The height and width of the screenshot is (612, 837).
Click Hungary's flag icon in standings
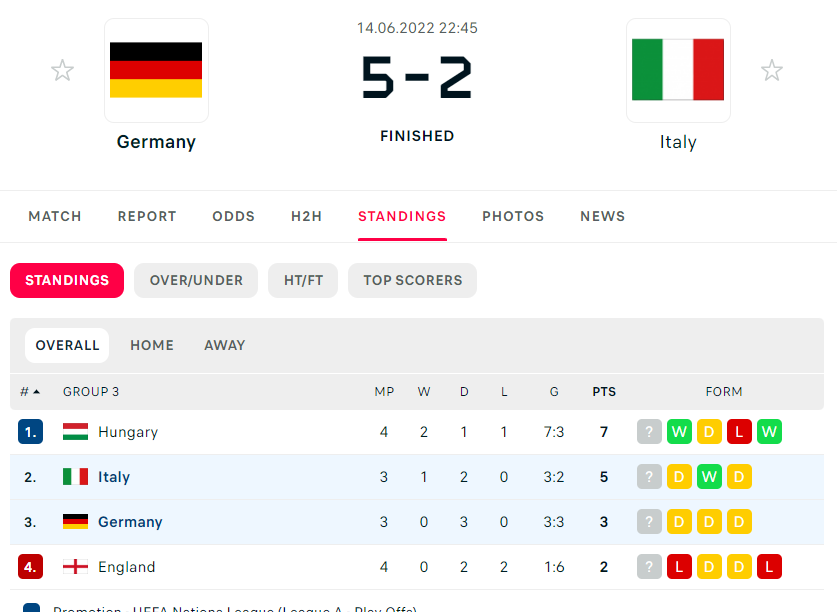(x=75, y=431)
